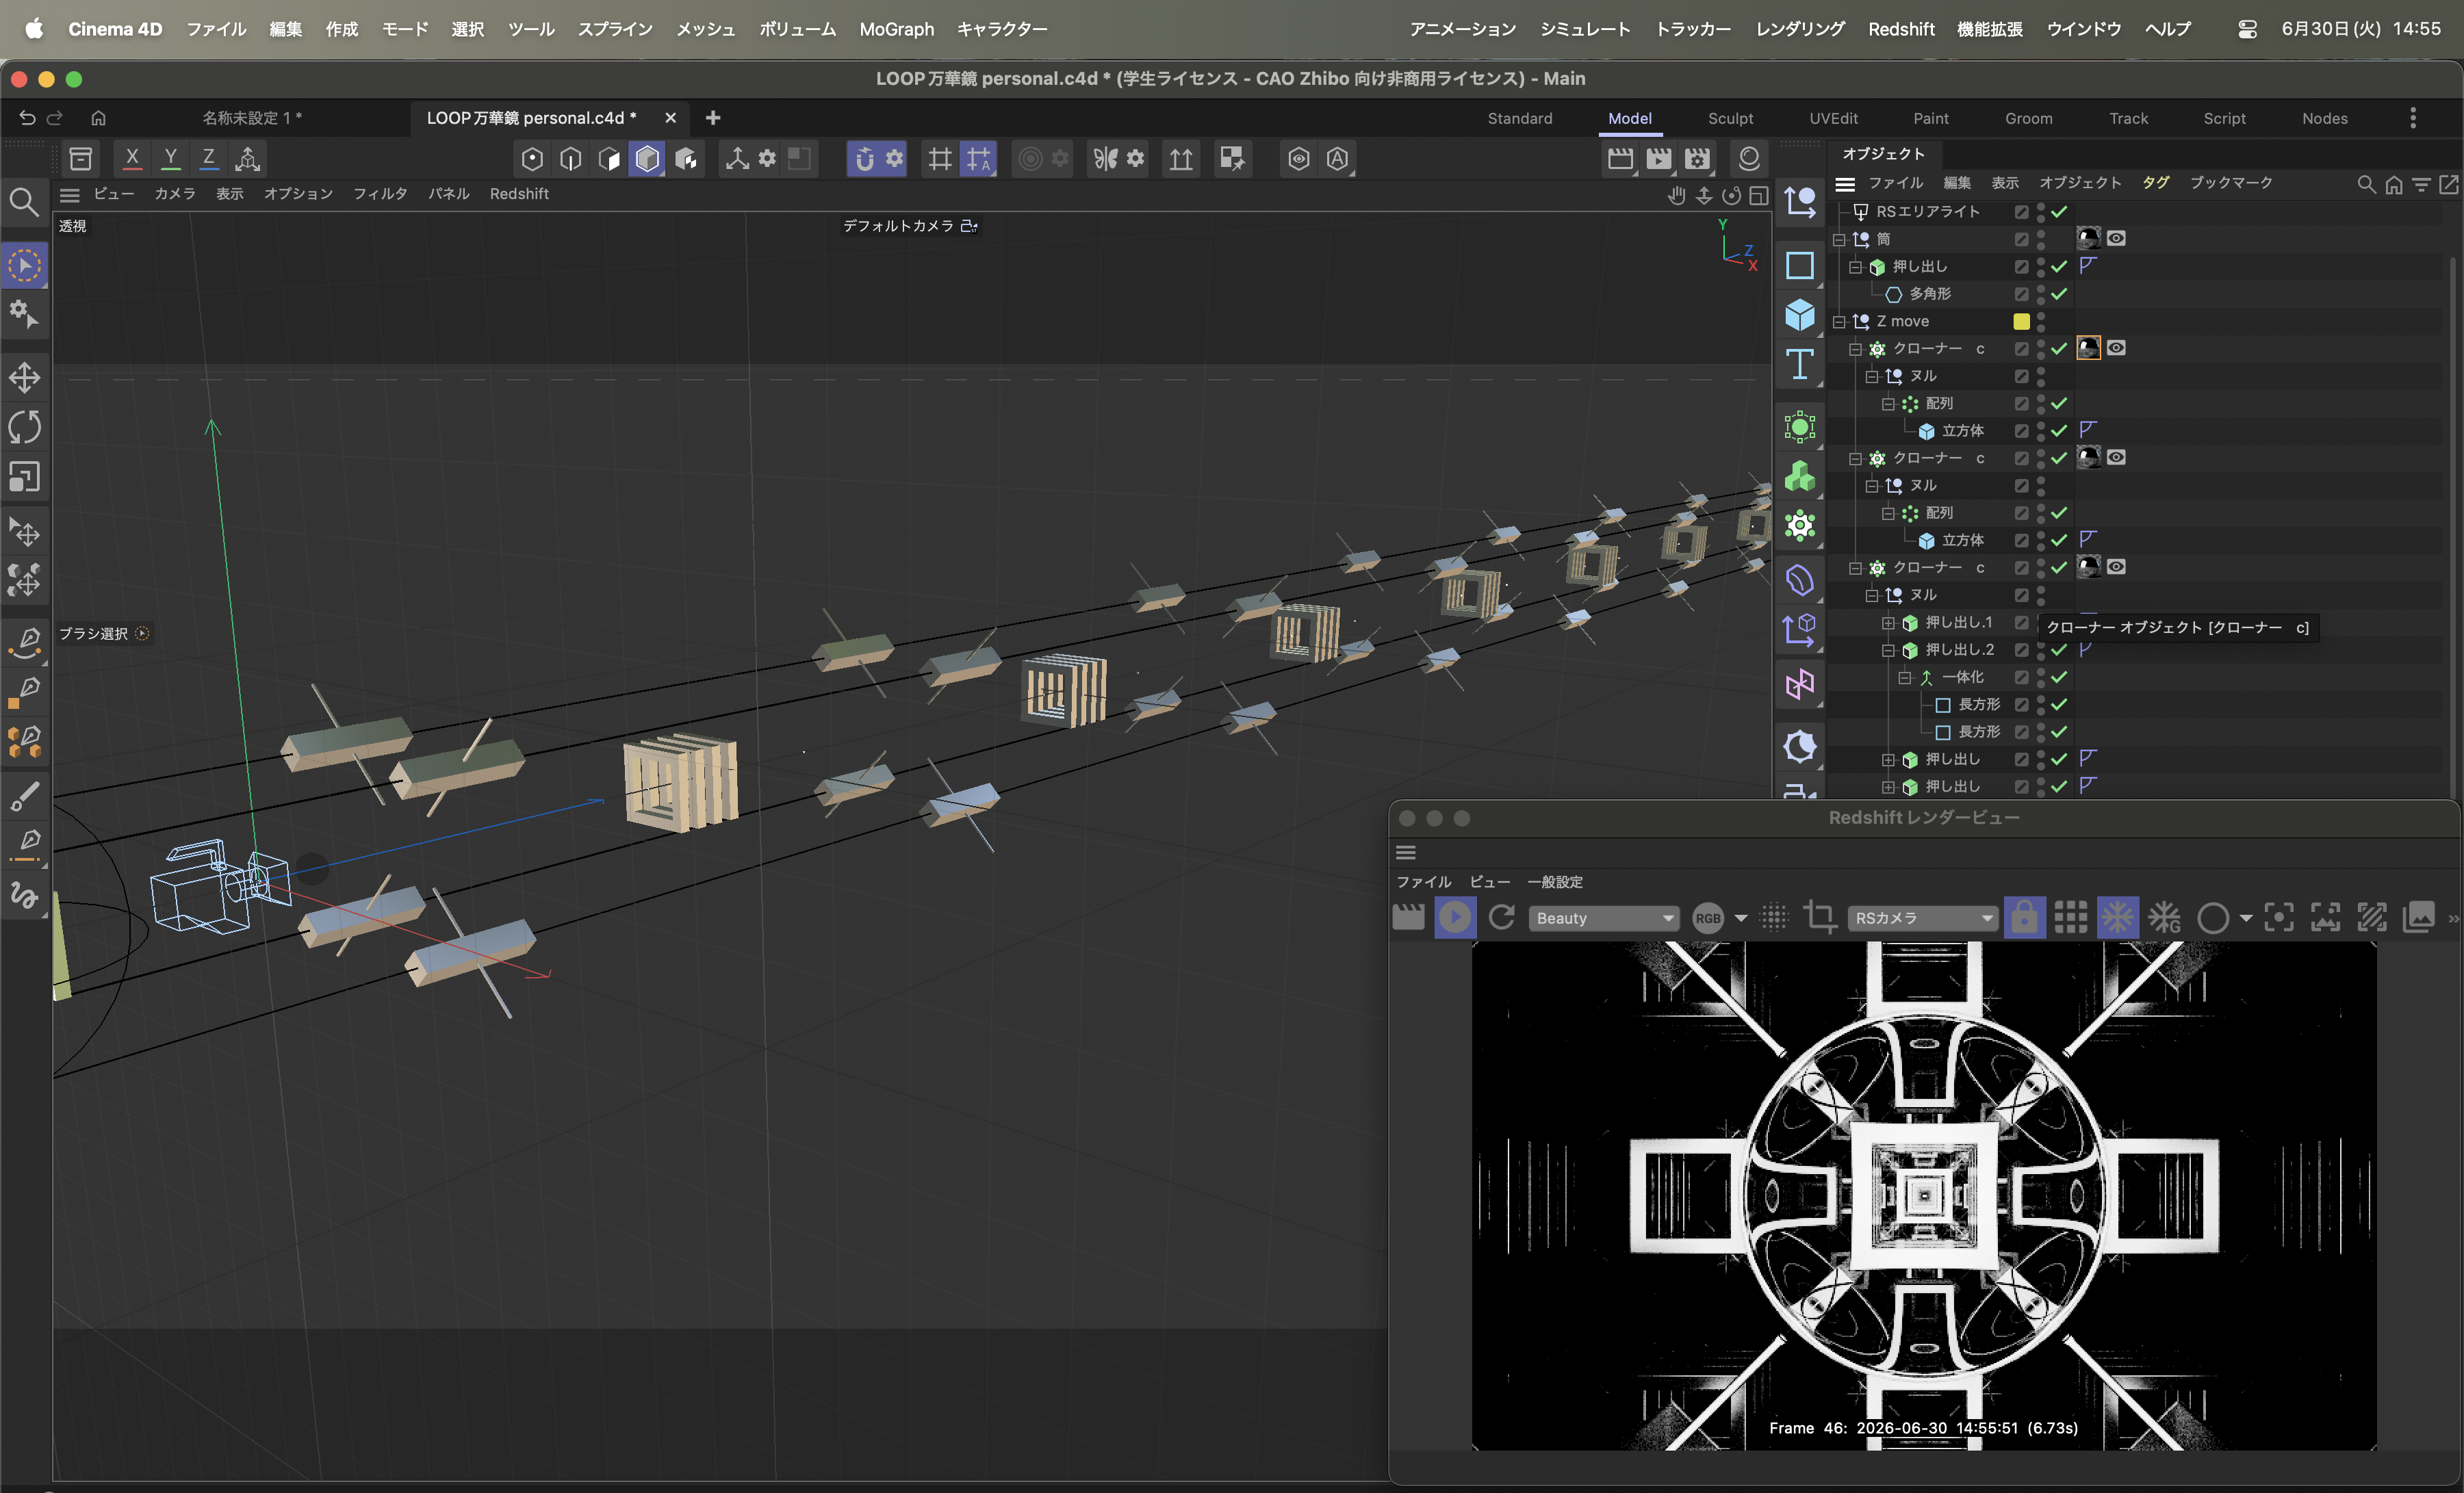Switch to Sculpt layout tab

click(x=1730, y=118)
